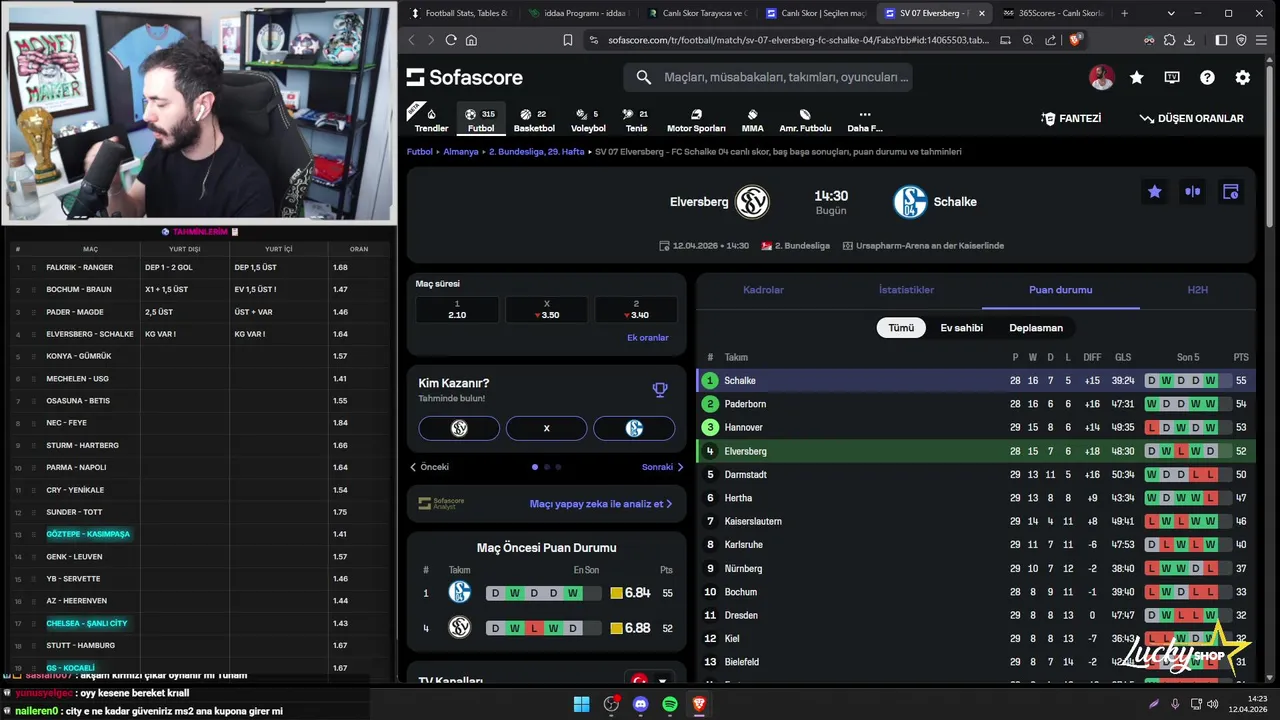1280x720 pixels.
Task: Open head-to-head compare icon on match card
Action: 1192,192
